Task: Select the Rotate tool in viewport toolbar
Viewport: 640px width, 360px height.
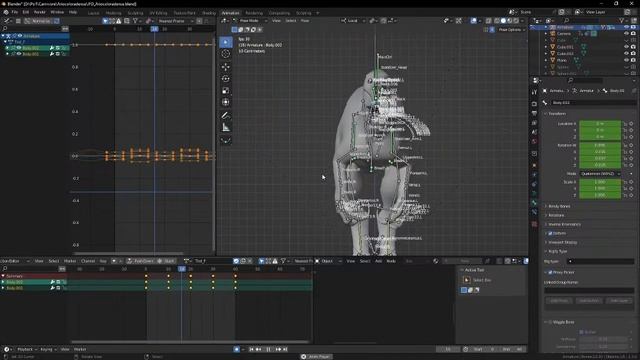Action: (226, 79)
